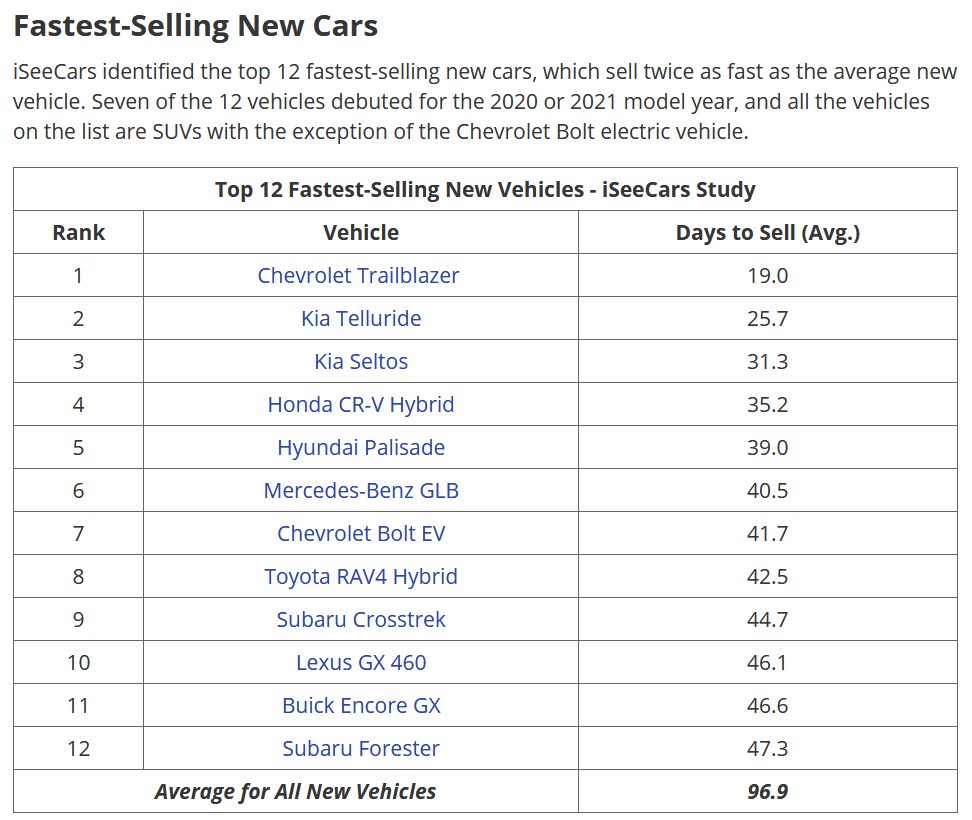This screenshot has width=972, height=820.
Task: Open the Chevrolet Trailblazer link
Action: [358, 275]
